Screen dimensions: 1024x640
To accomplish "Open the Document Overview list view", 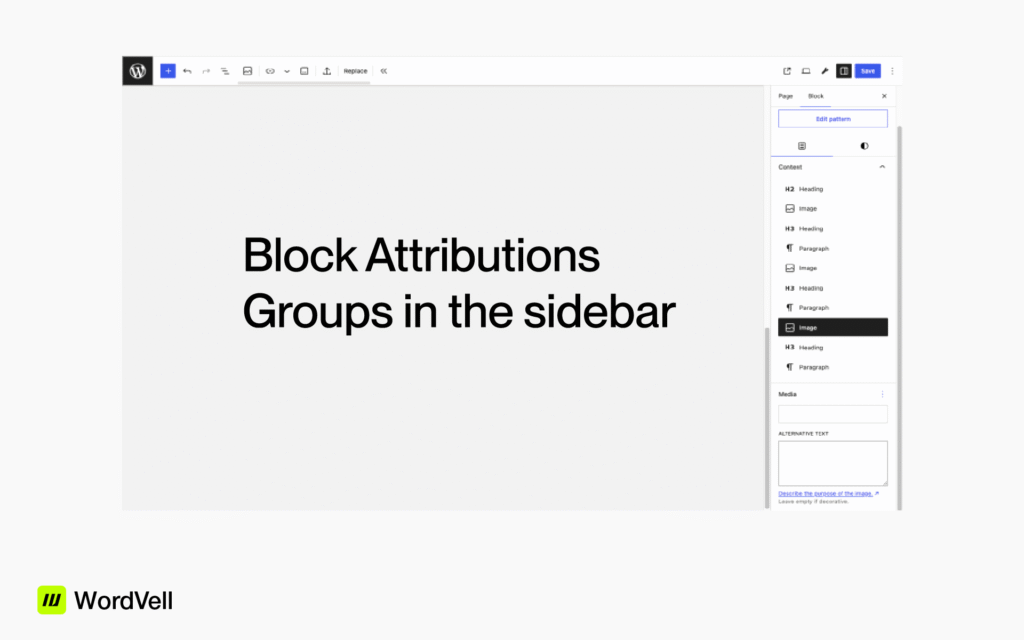I will (225, 71).
